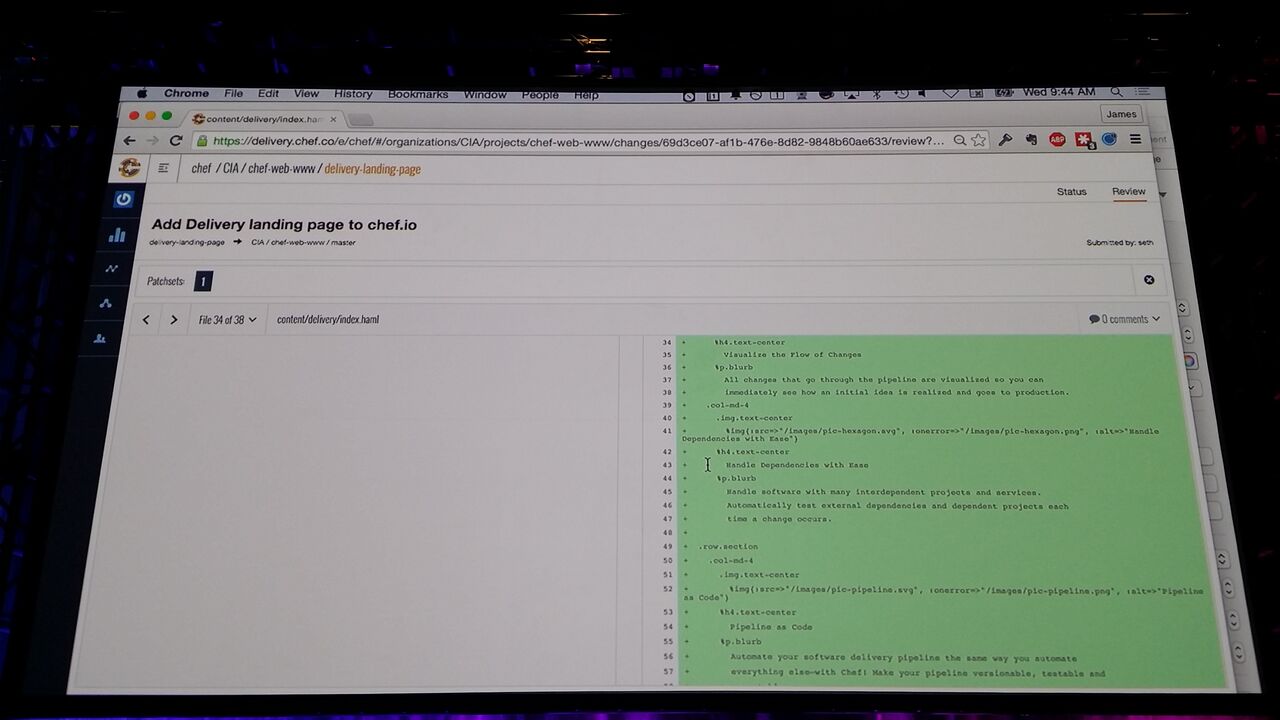The height and width of the screenshot is (720, 1280).
Task: Click the Bluetooth menu bar icon
Action: [x=876, y=93]
